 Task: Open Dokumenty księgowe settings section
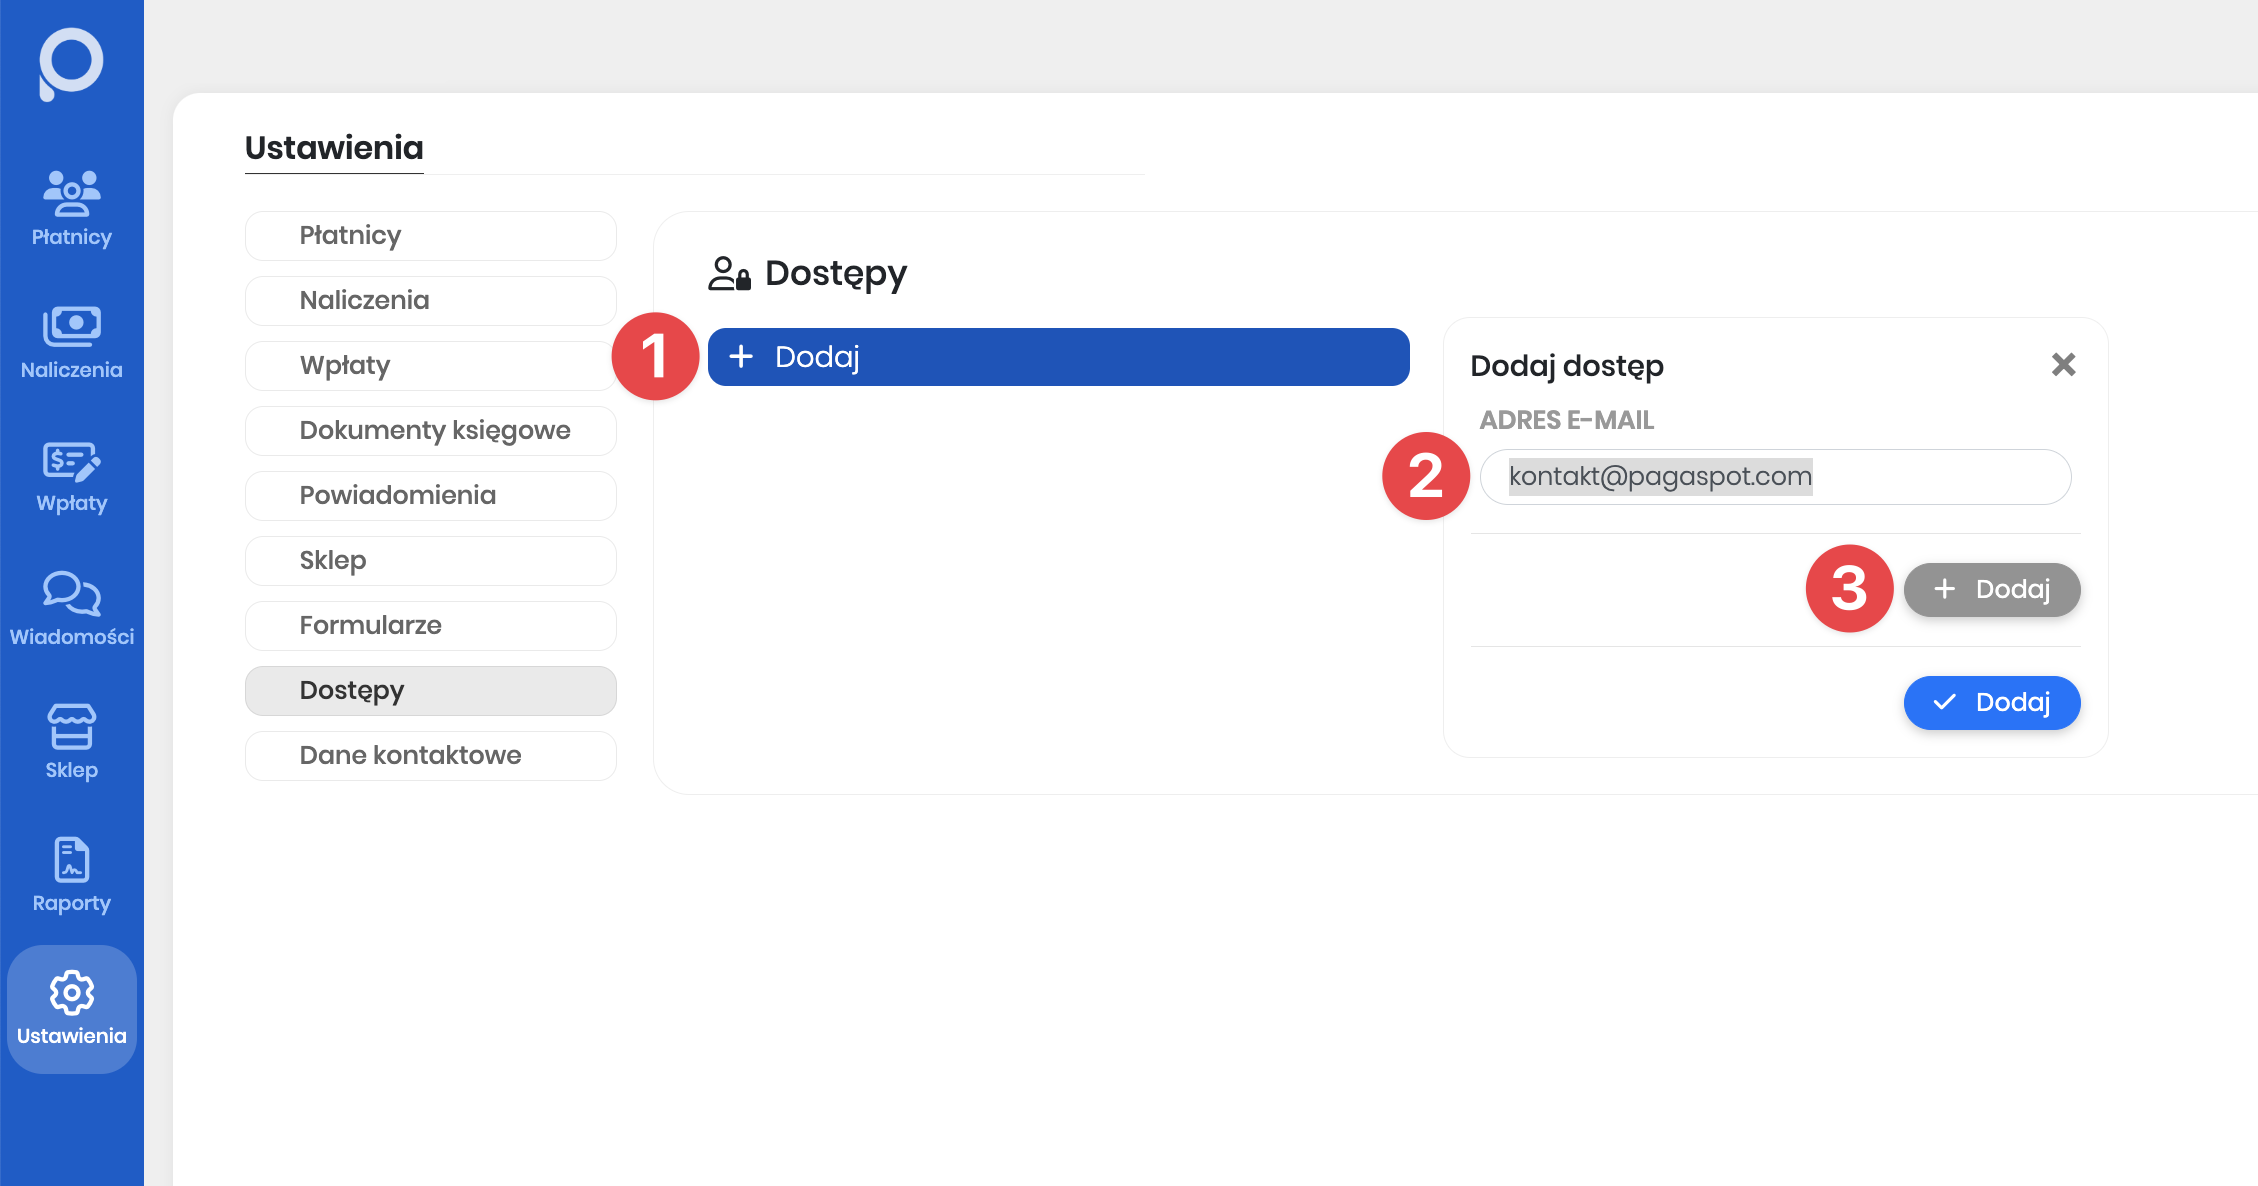[x=430, y=431]
